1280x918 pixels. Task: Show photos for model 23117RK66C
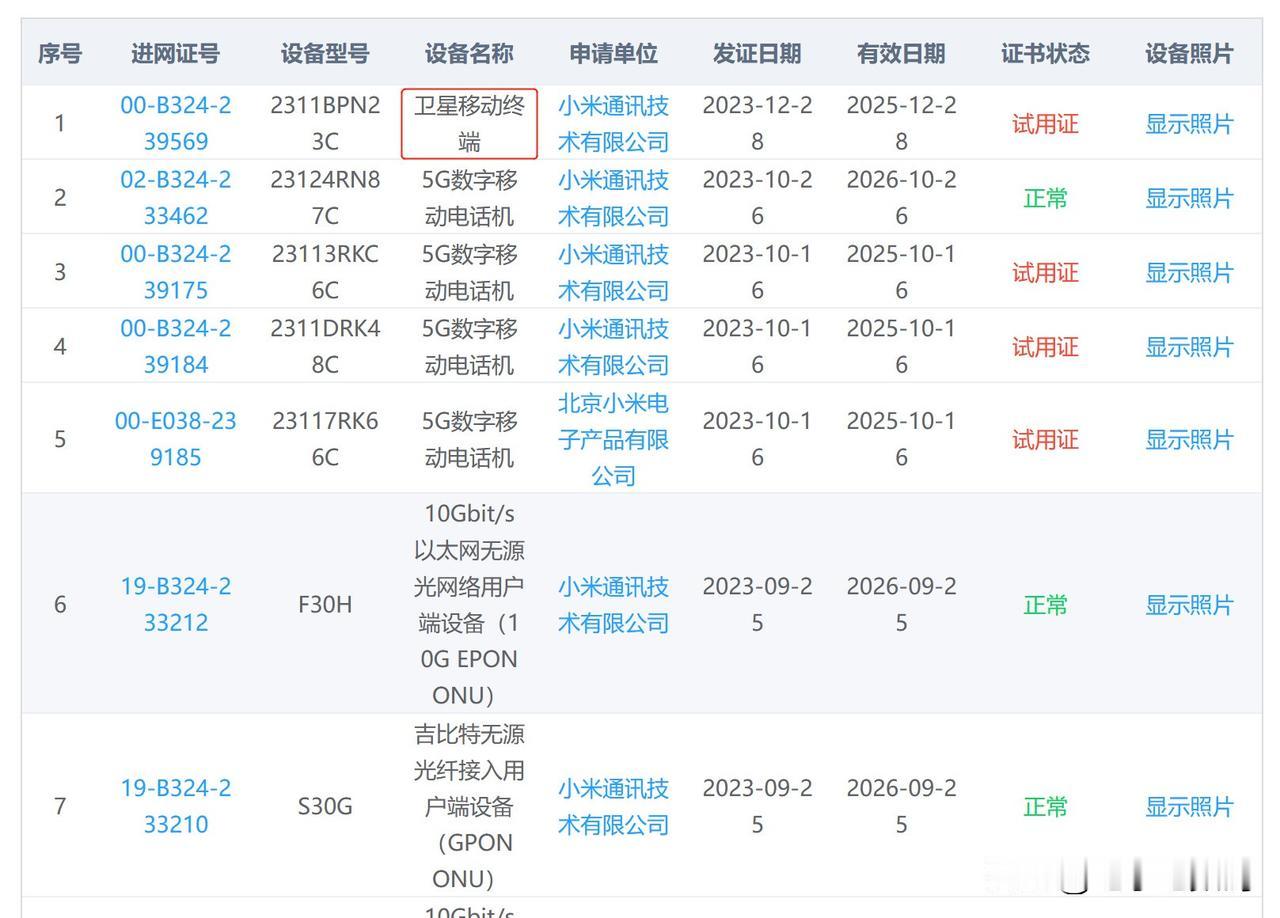[1189, 439]
